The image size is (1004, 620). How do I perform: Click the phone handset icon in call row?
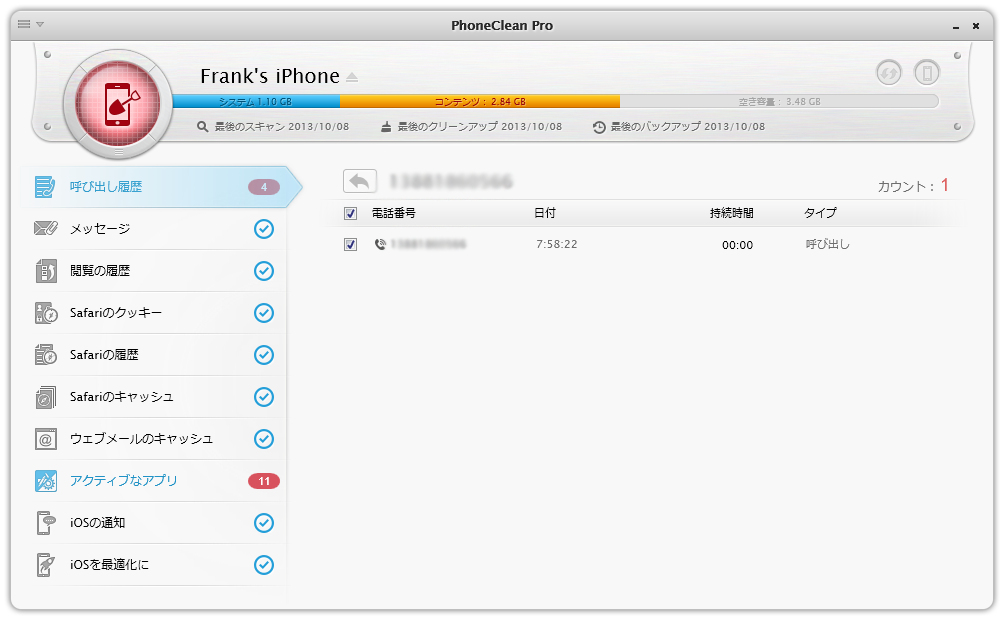[x=380, y=244]
